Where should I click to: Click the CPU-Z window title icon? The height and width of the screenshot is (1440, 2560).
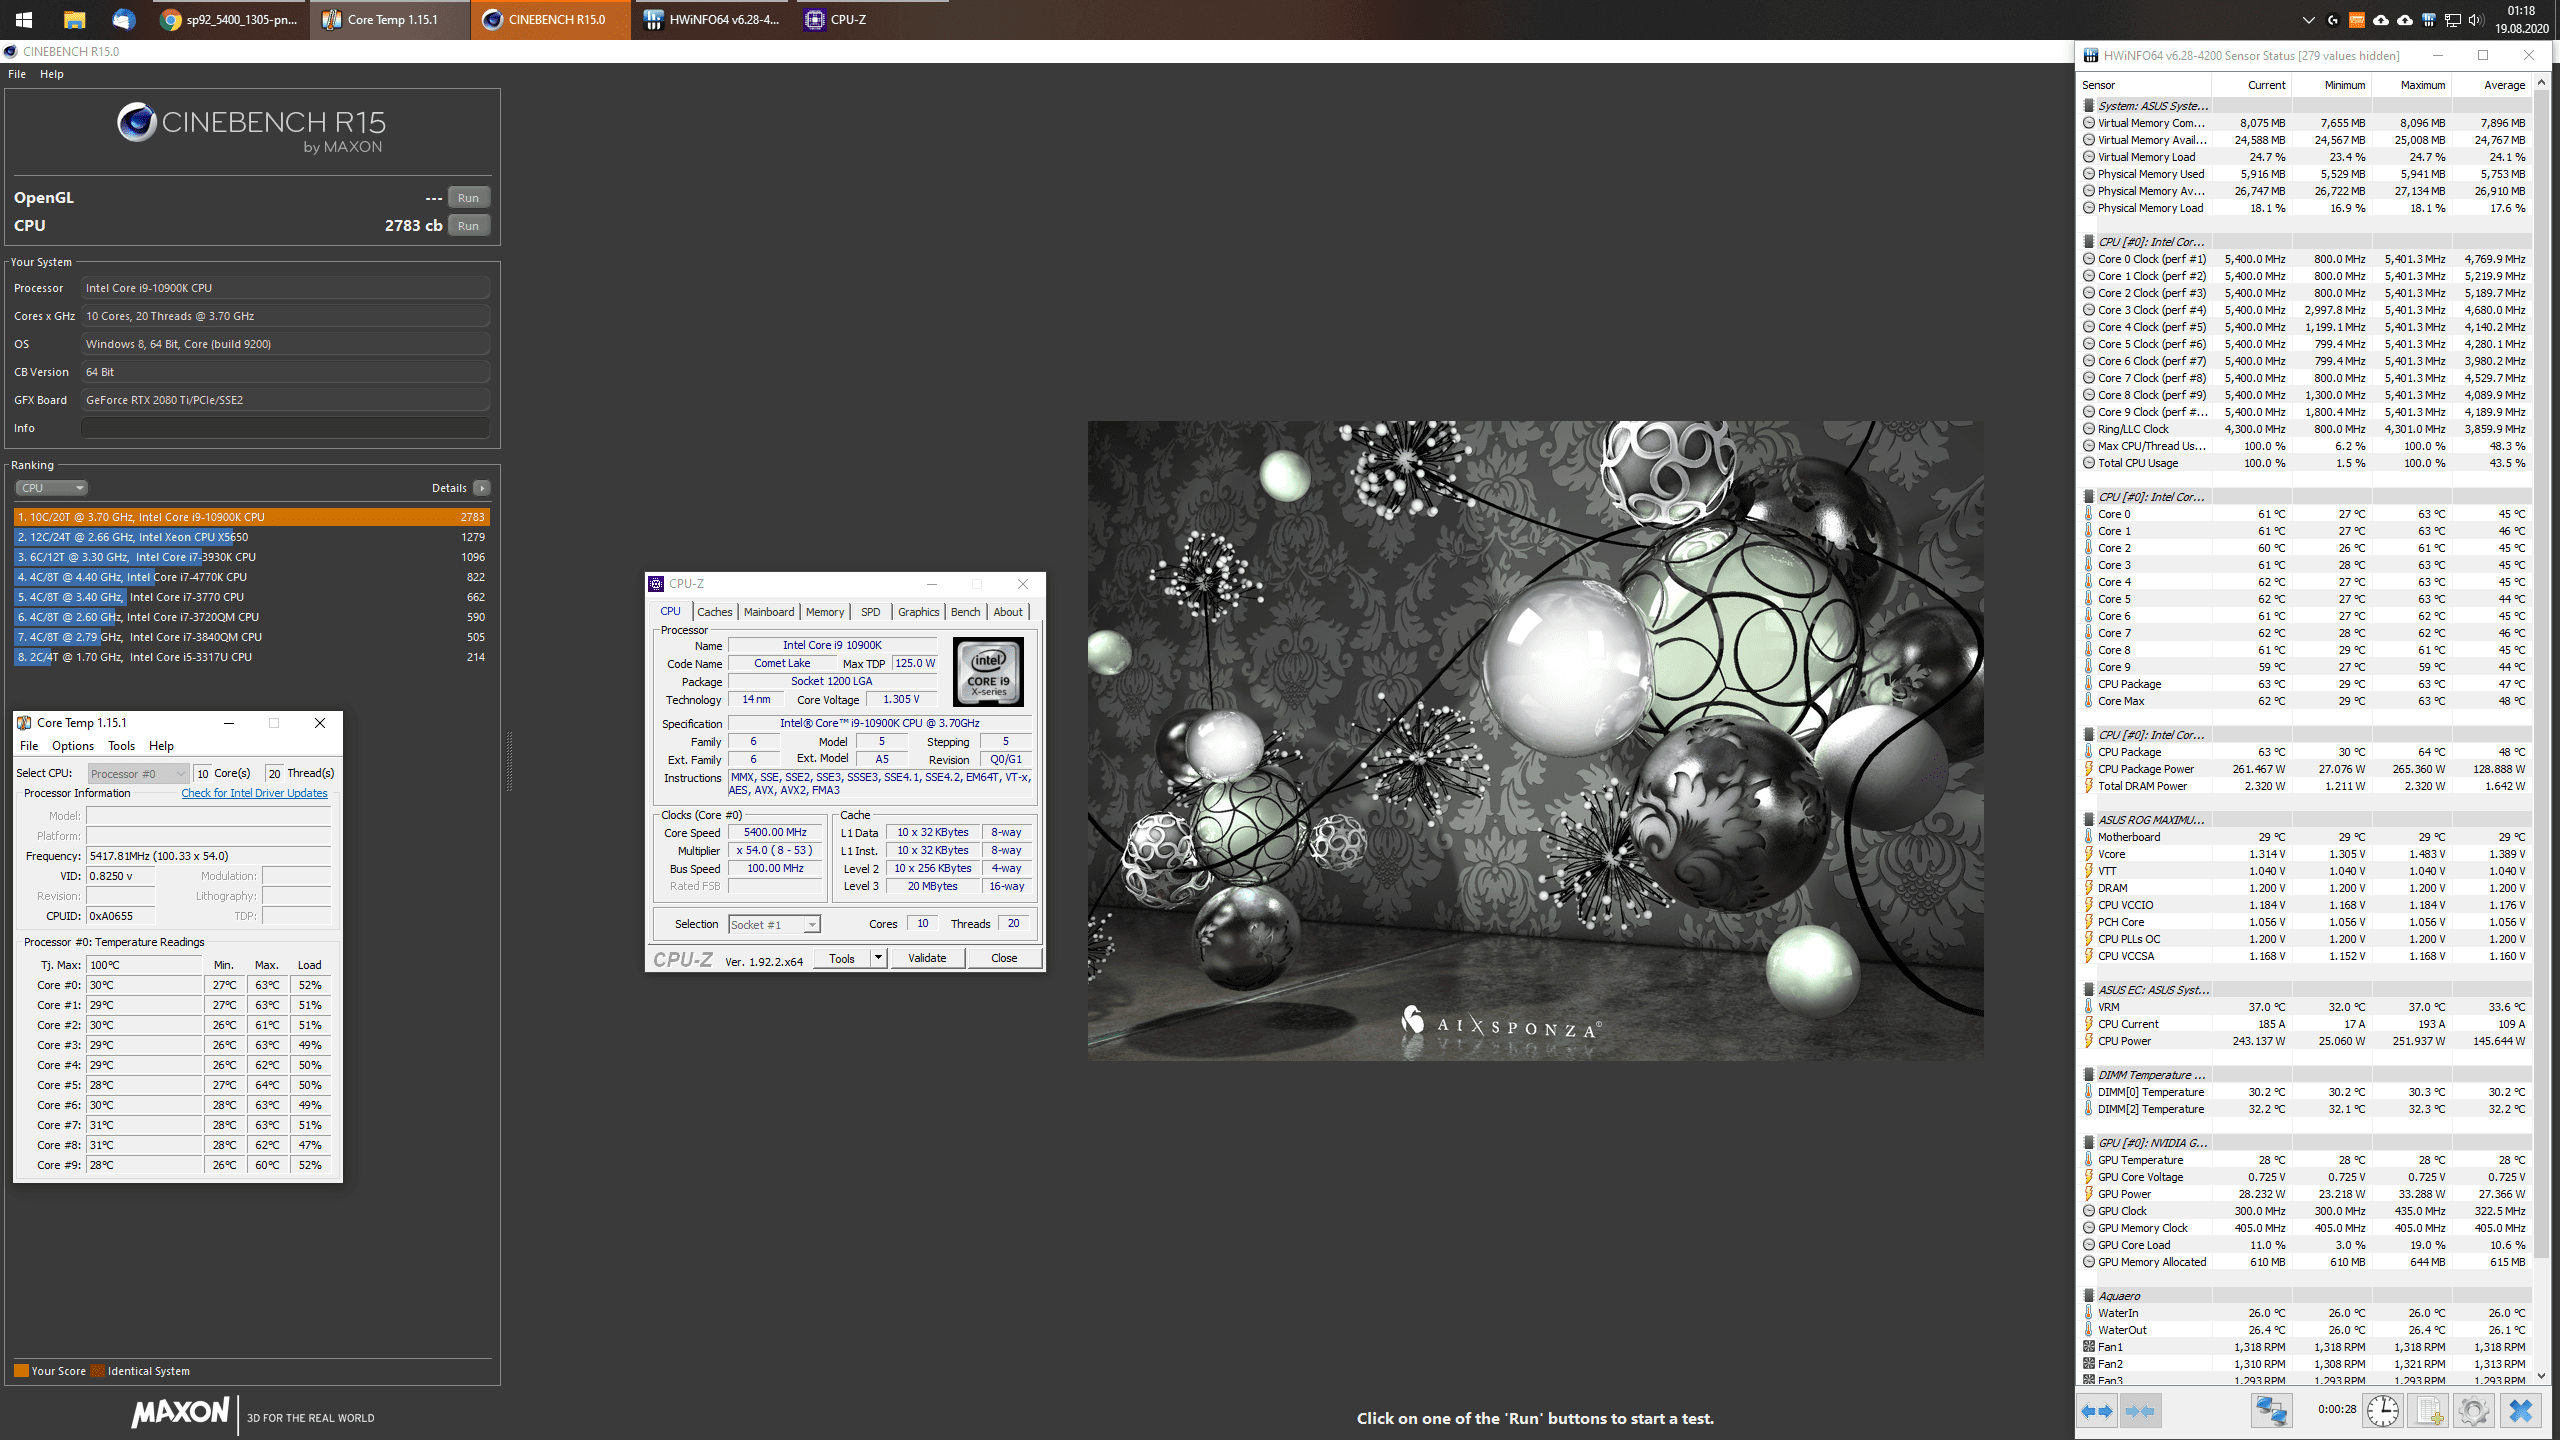pos(656,584)
